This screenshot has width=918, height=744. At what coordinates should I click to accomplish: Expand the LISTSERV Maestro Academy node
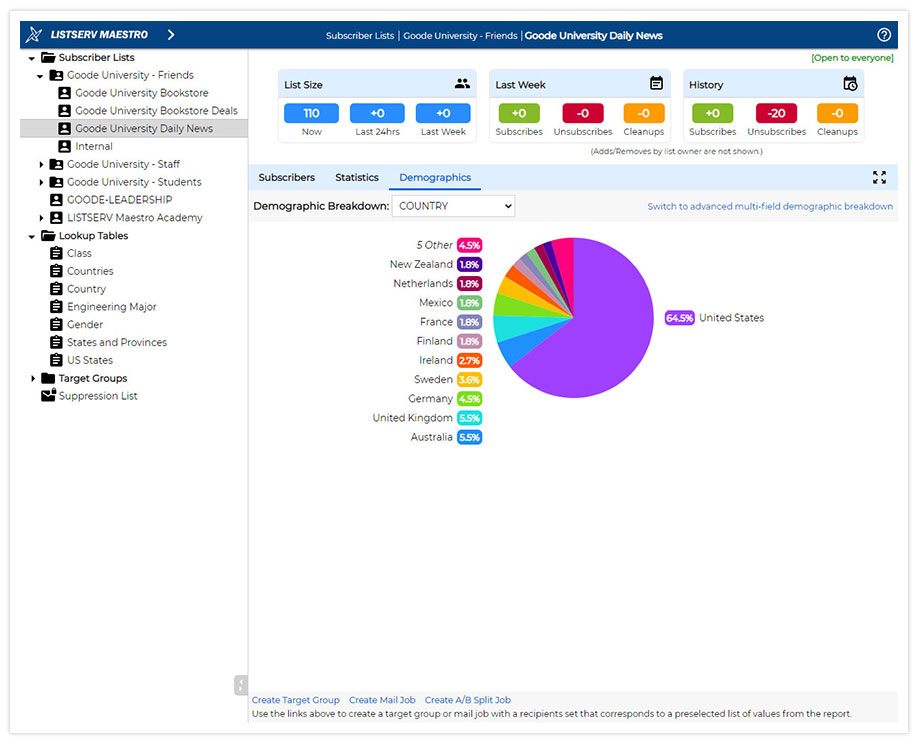41,218
